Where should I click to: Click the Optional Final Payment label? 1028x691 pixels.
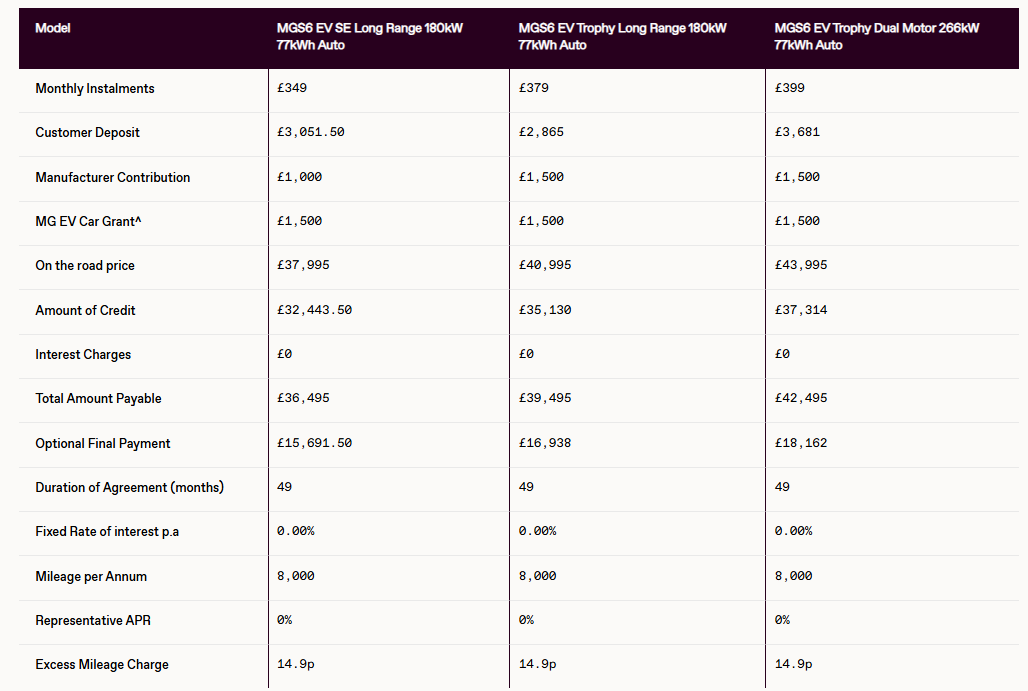[103, 443]
